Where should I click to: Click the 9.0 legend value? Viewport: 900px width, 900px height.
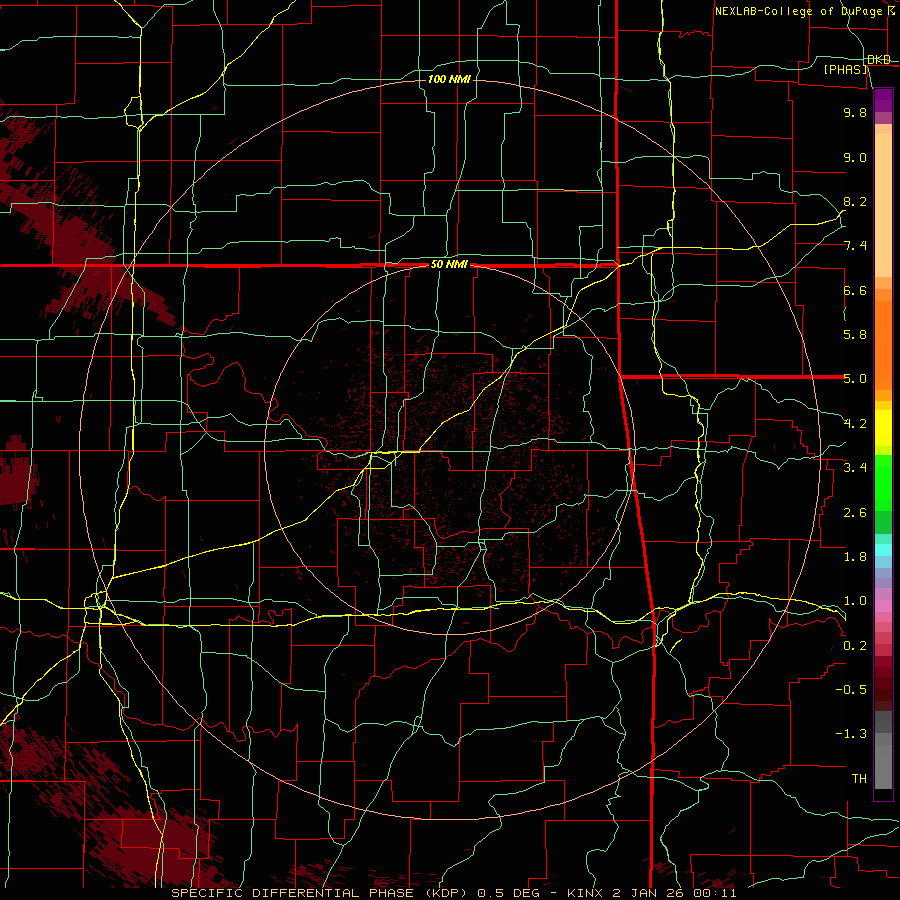(855, 157)
